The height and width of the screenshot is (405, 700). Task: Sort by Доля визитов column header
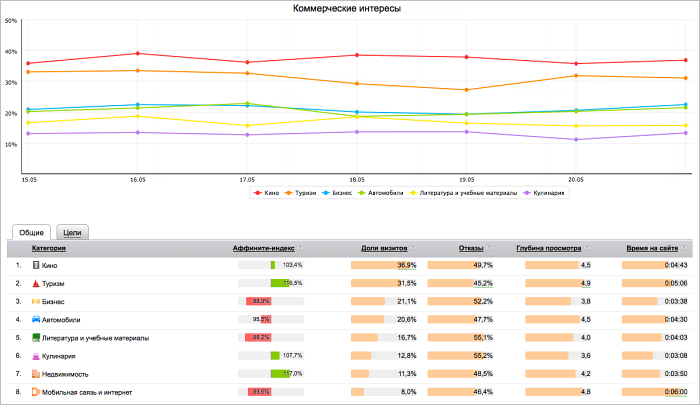pyautogui.click(x=384, y=247)
